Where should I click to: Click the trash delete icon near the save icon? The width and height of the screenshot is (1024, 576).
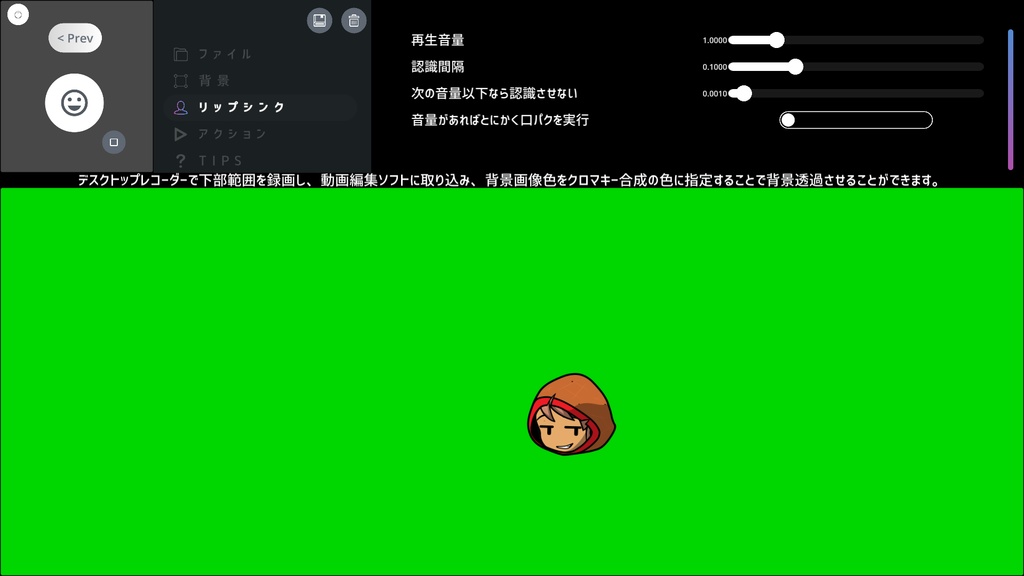pos(354,19)
